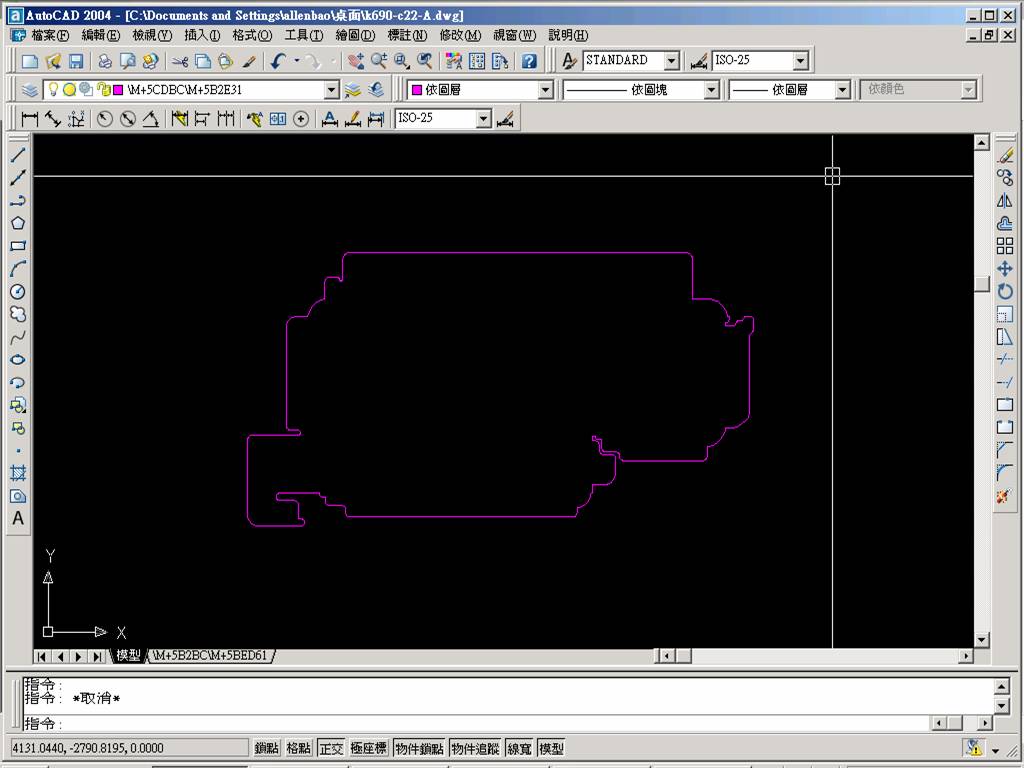The image size is (1024, 768).
Task: Click the horizontal scrollbar thumb of drawing
Action: [x=683, y=655]
